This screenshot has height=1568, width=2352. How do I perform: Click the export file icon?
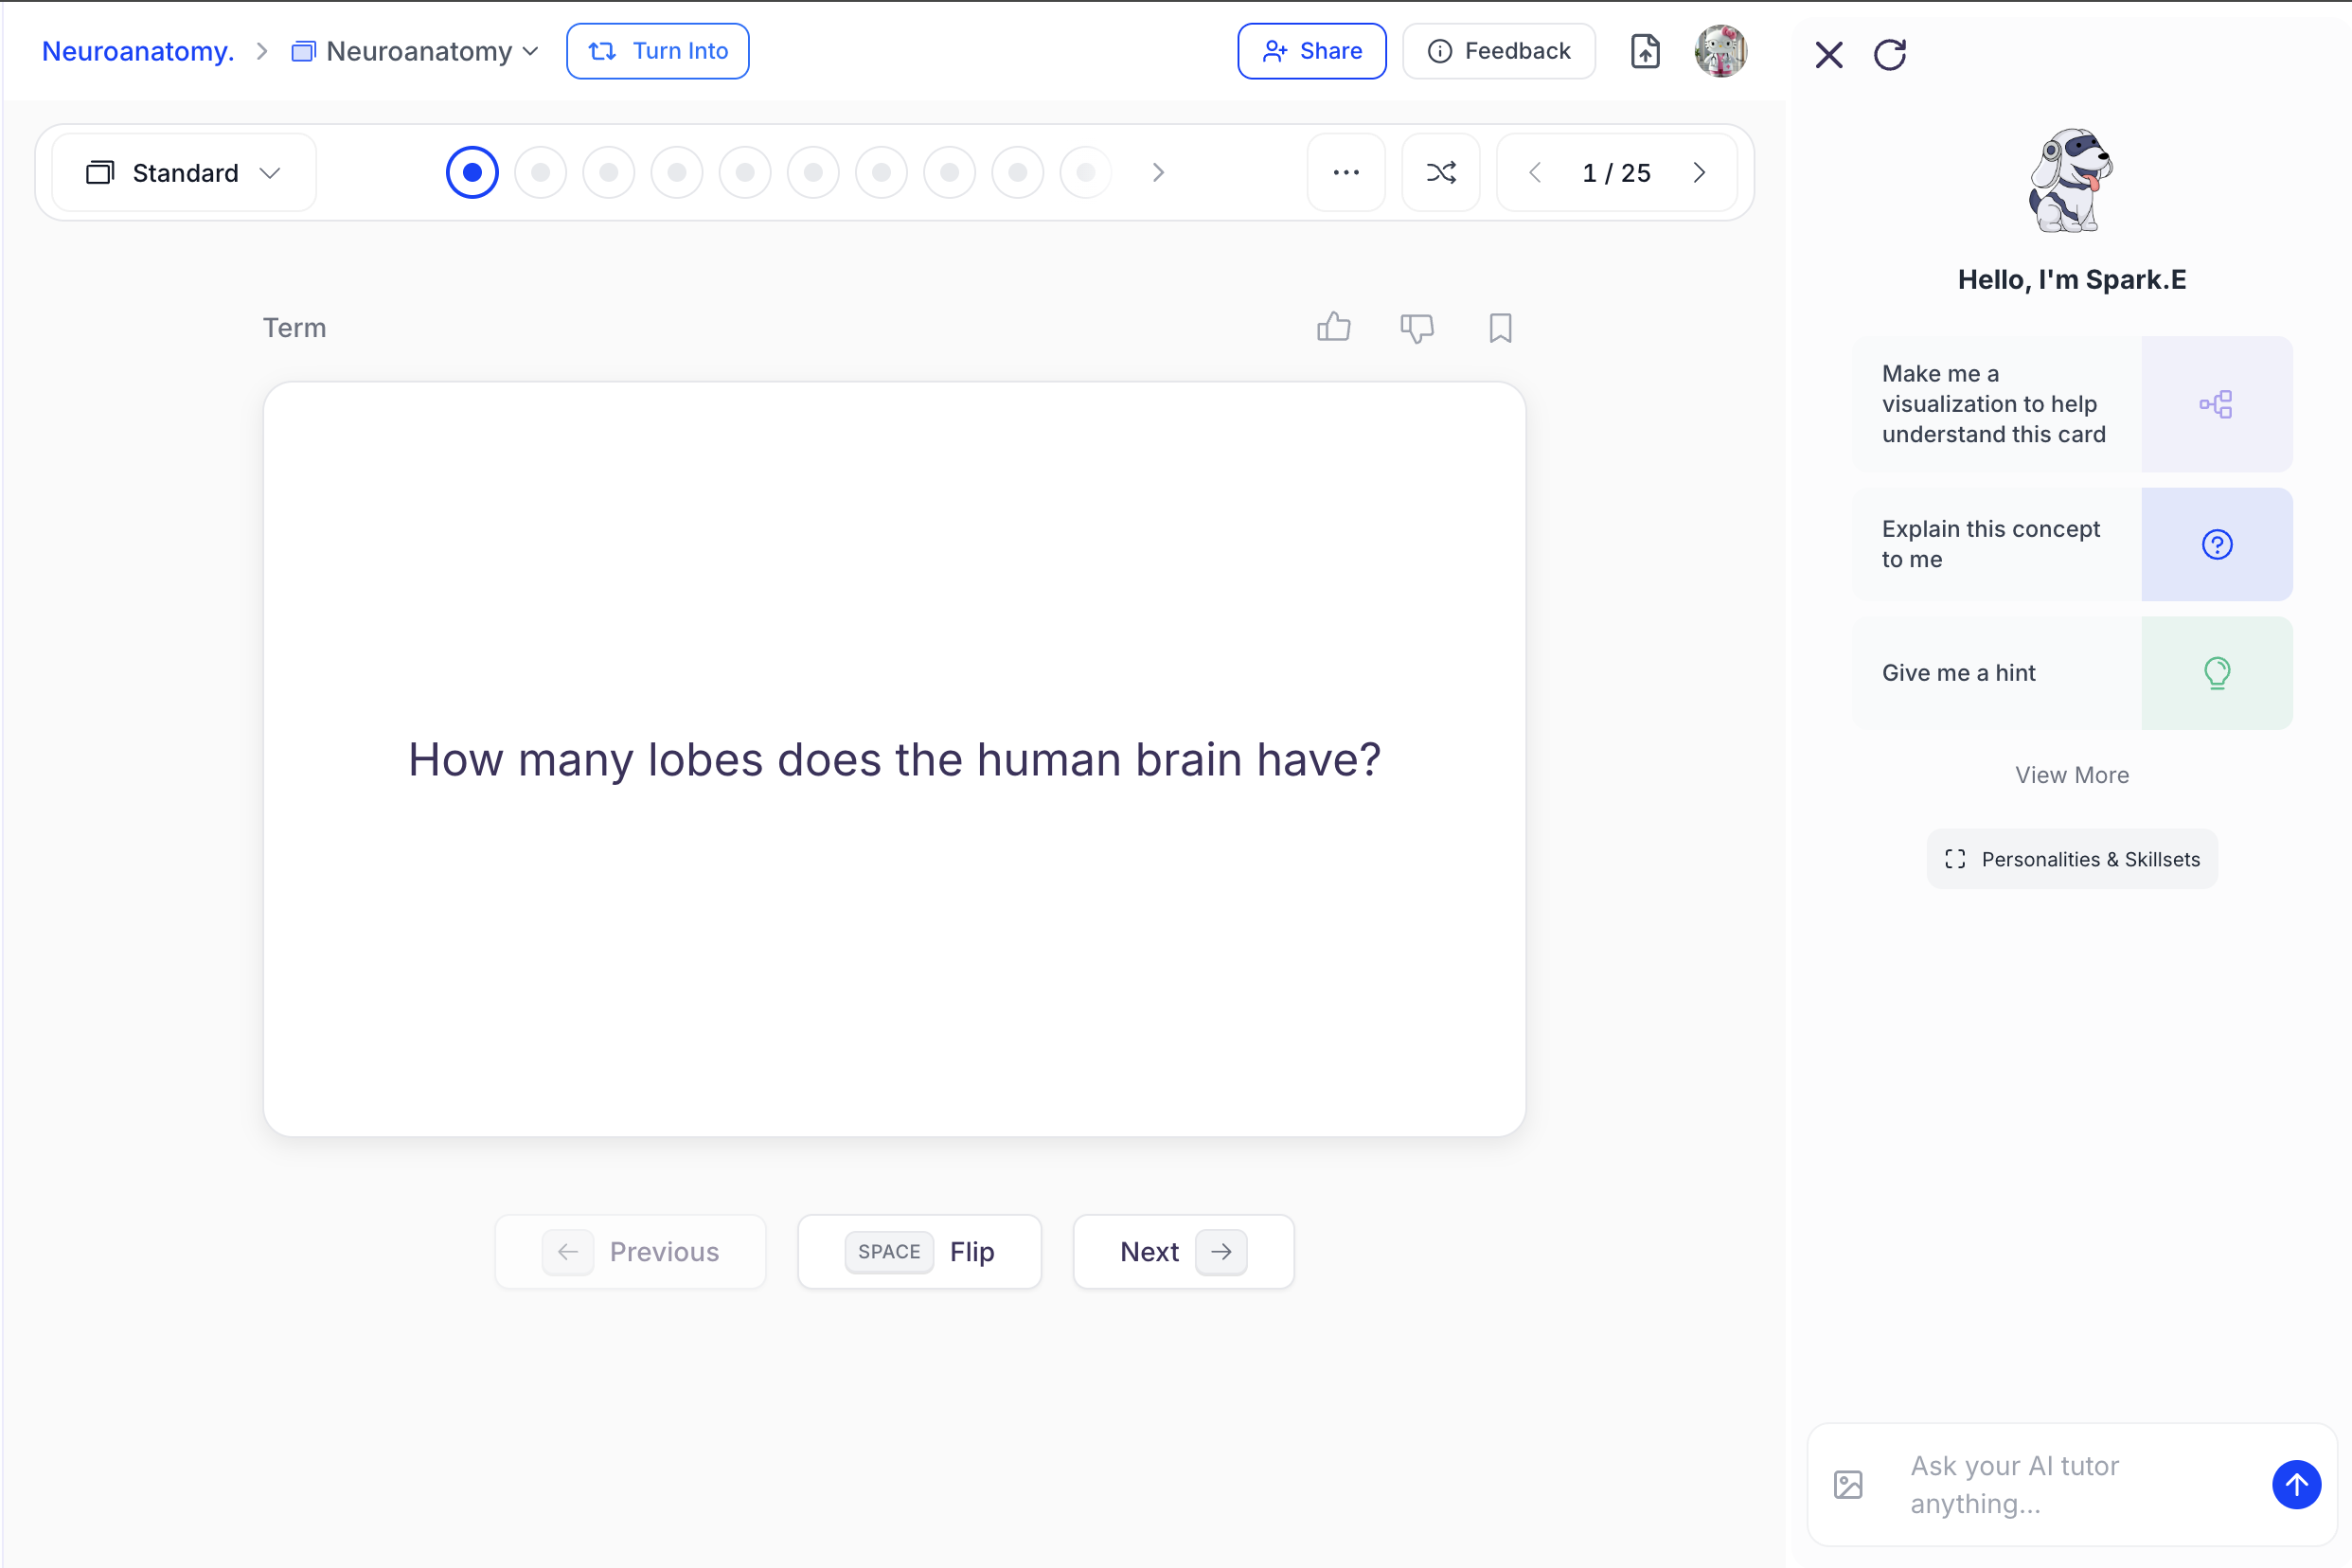[x=1644, y=51]
